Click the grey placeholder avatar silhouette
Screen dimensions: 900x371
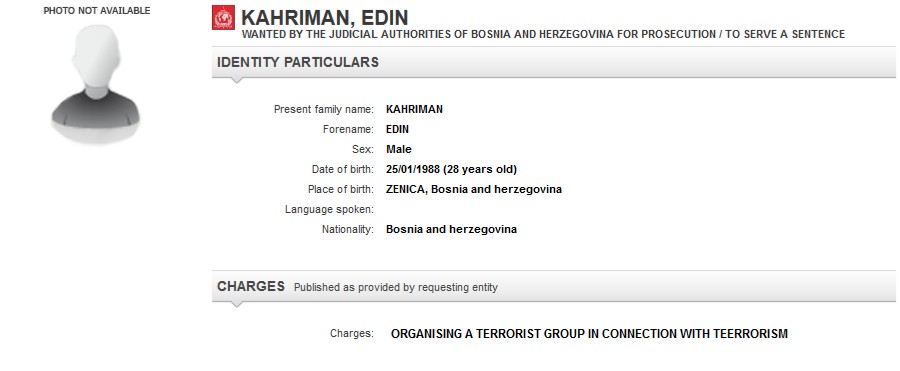tap(95, 84)
